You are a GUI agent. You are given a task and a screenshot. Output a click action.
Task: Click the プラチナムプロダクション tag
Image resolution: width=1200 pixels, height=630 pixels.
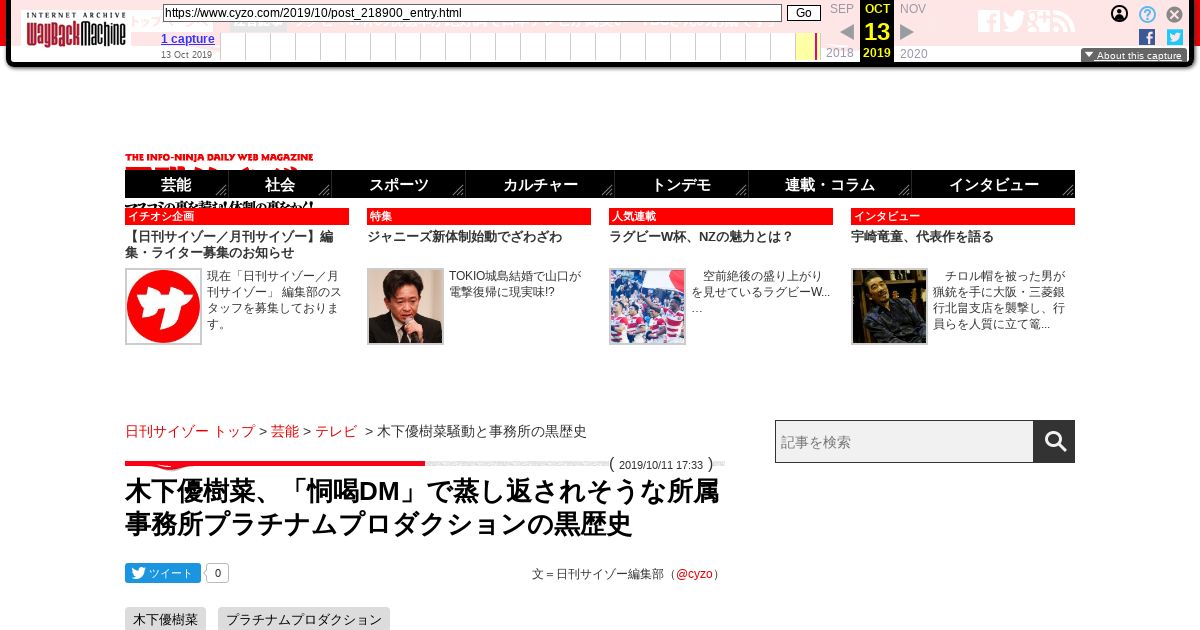click(x=304, y=619)
